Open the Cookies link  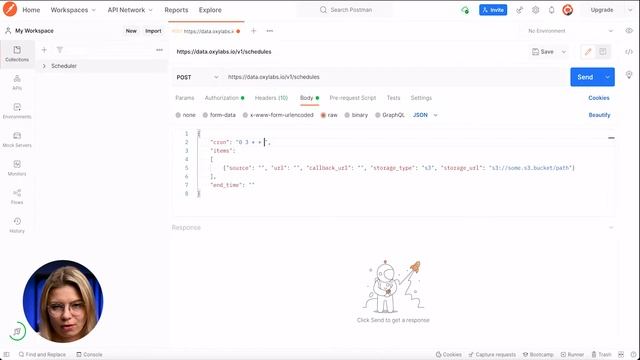pos(599,98)
